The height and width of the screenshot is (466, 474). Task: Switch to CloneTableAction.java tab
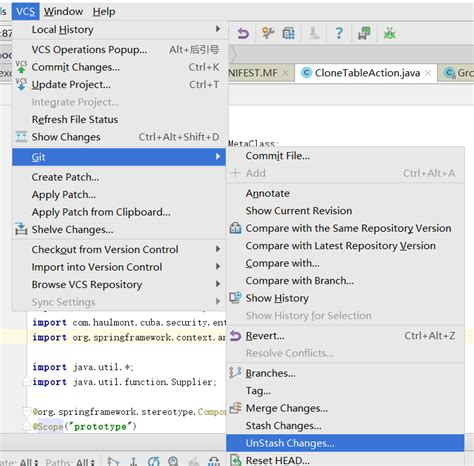coord(367,73)
